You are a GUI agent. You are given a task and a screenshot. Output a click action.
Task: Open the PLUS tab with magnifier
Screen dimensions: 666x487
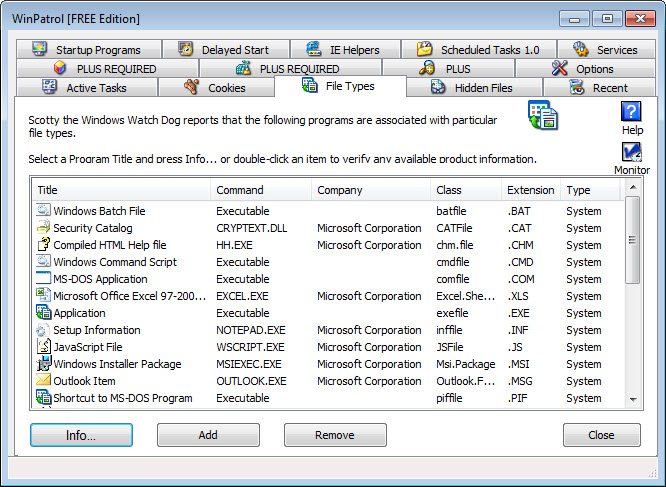coord(449,68)
